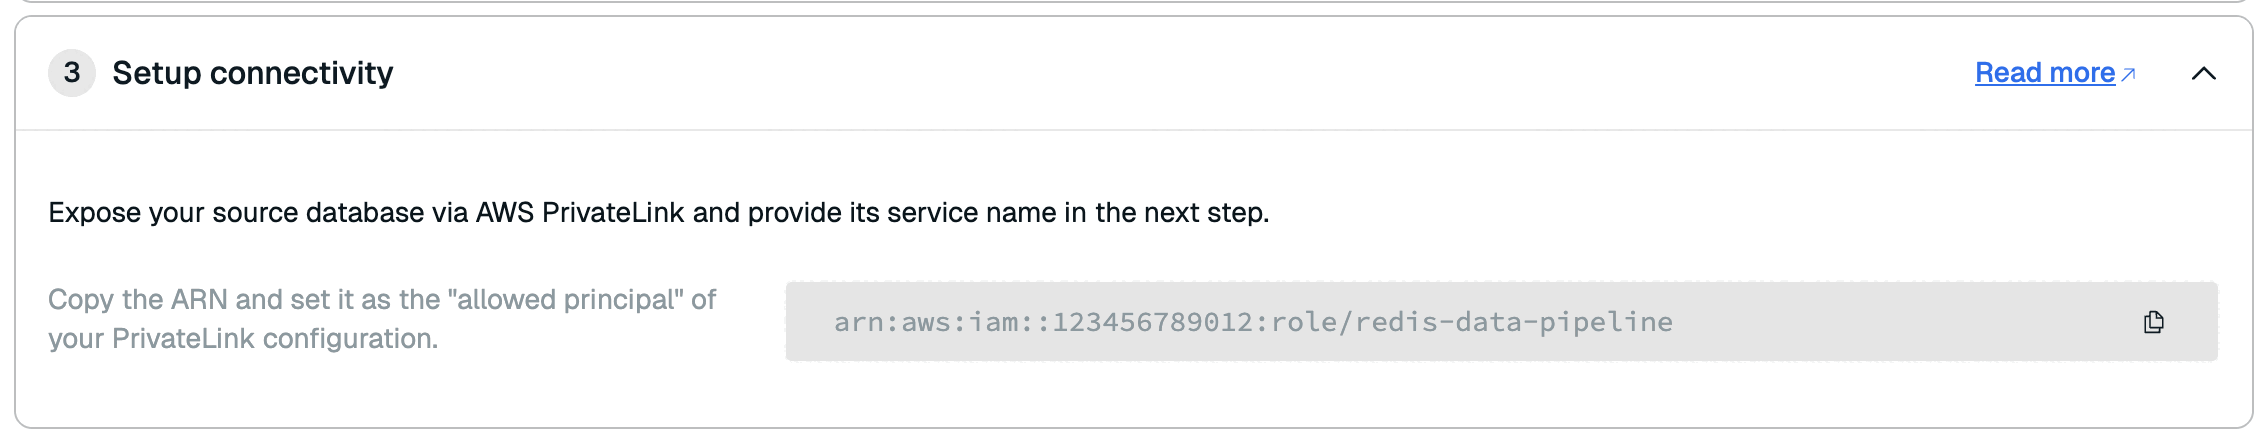Click the word "Setup" in the heading

point(157,73)
